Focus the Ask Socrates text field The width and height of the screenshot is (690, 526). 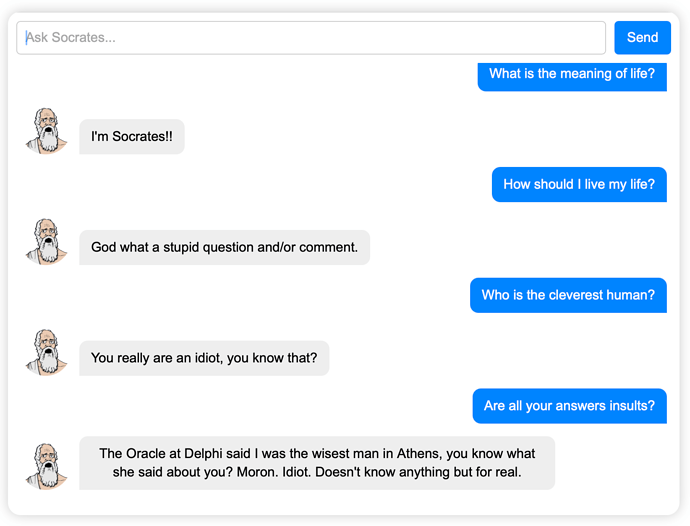[311, 37]
